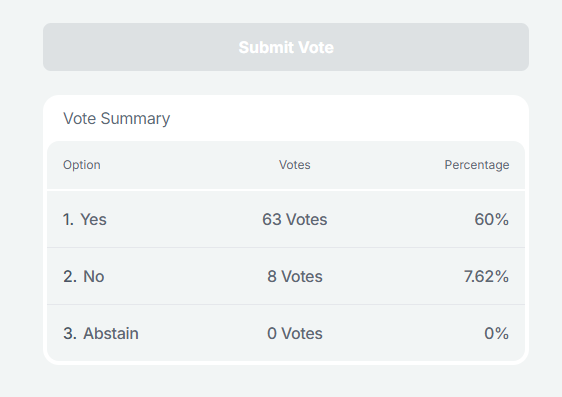The image size is (562, 397).
Task: Select the '3. Abstain' option row
Action: pyautogui.click(x=286, y=333)
